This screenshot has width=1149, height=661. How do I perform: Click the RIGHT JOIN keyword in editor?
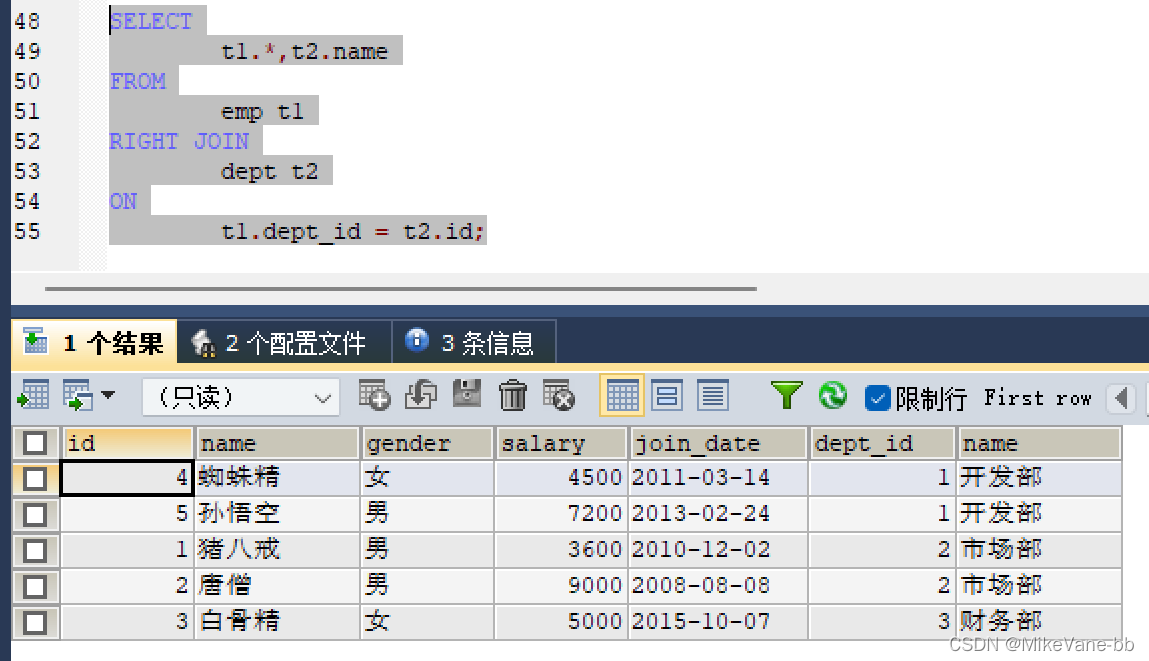[x=179, y=141]
